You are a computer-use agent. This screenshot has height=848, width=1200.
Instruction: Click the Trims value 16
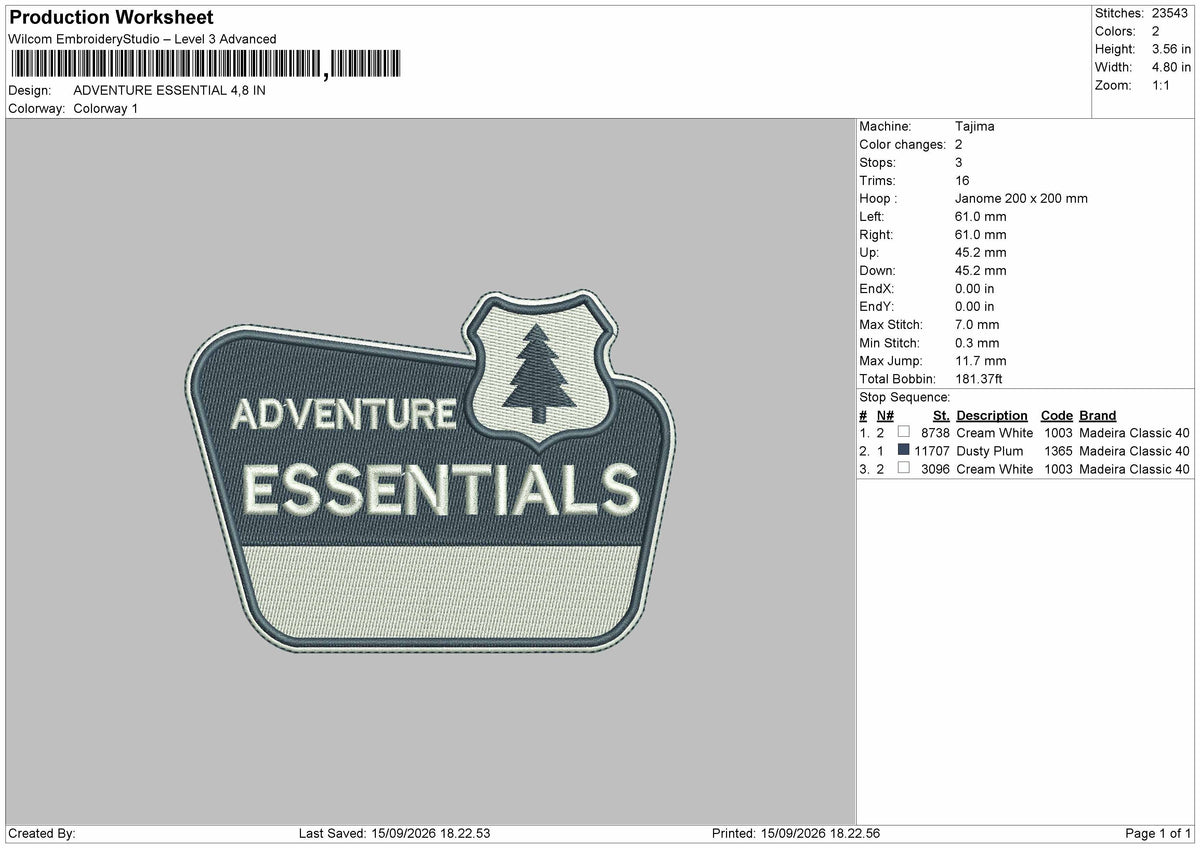962,180
